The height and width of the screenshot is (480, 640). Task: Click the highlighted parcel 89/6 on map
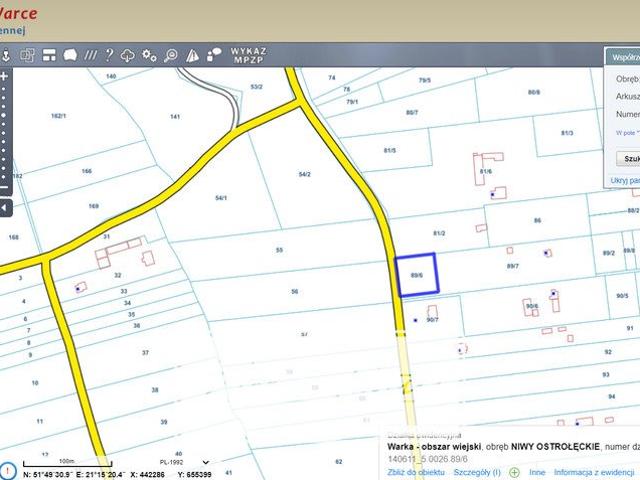click(x=417, y=275)
